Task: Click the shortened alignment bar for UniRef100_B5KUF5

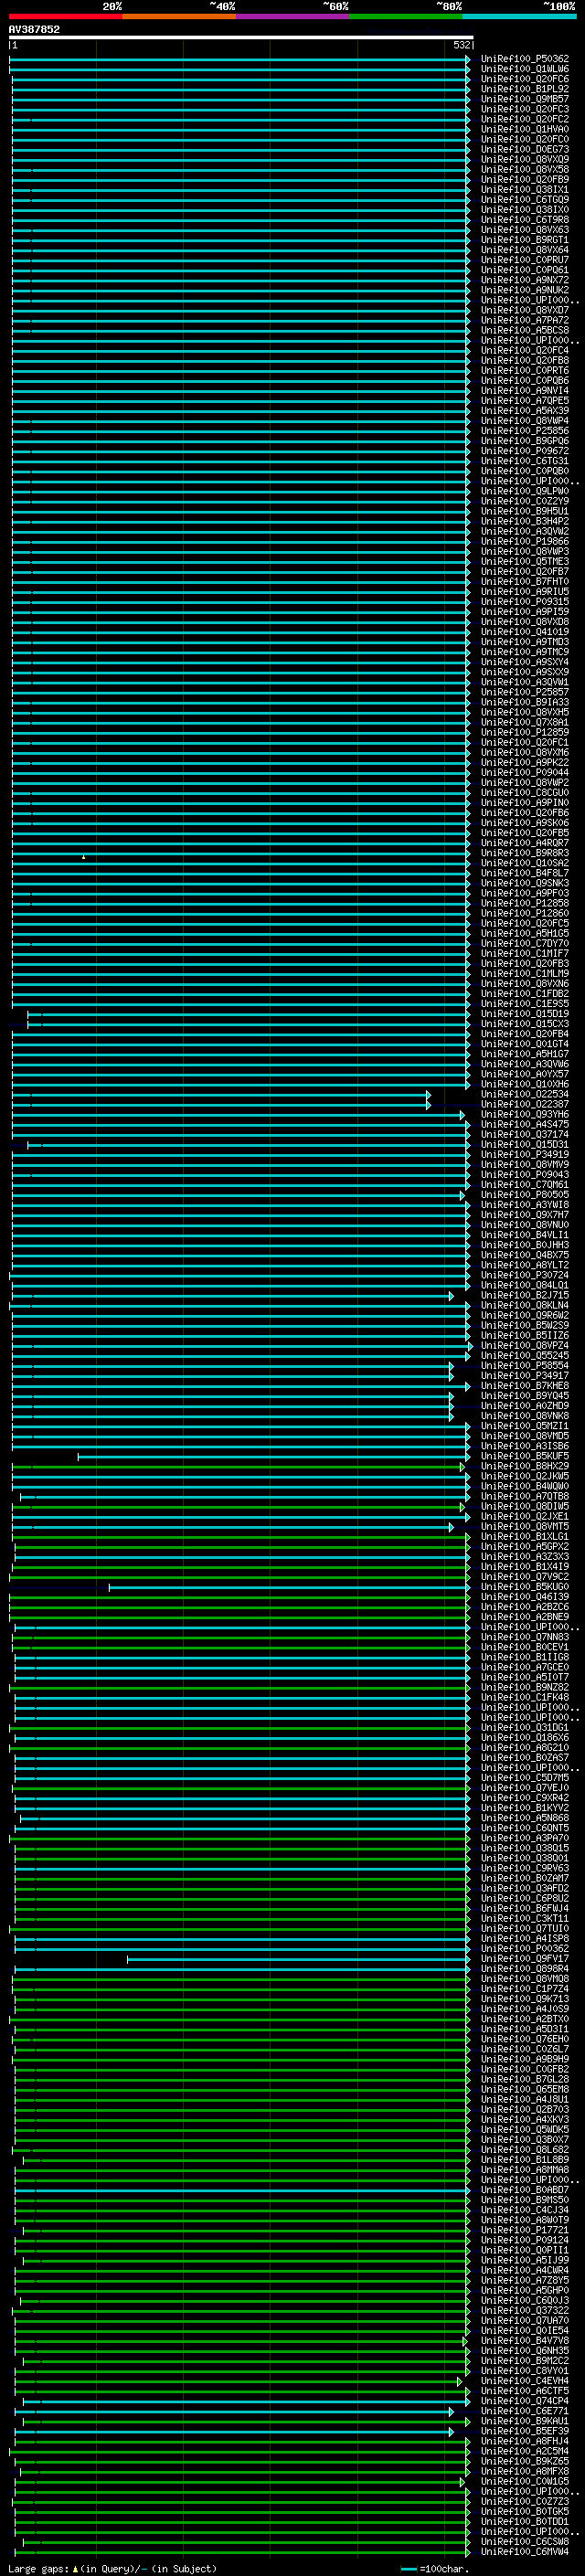Action: (x=272, y=1457)
